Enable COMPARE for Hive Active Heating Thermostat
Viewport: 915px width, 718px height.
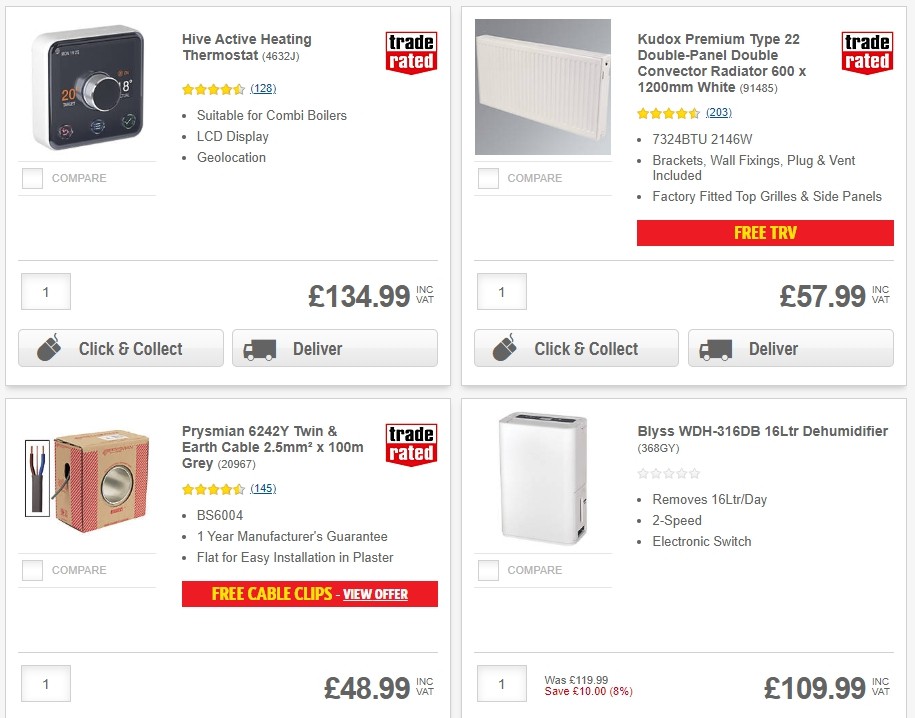(32, 179)
